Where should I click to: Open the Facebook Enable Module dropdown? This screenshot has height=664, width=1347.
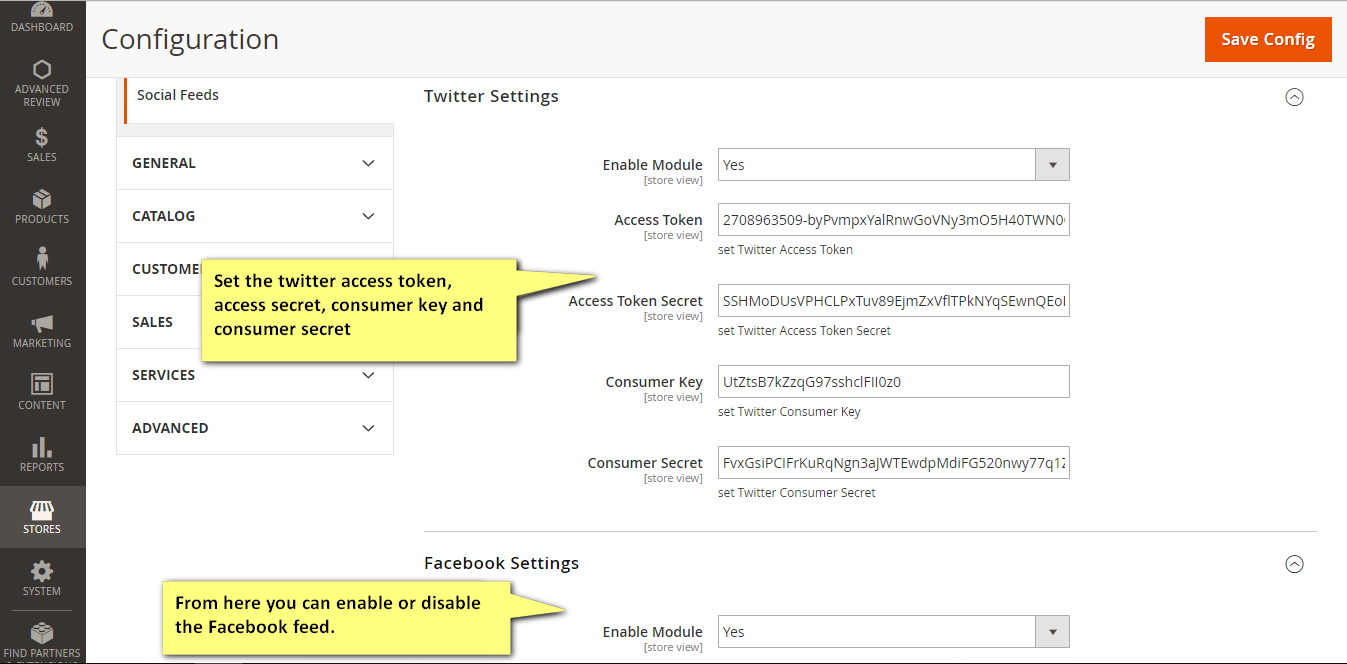click(1051, 631)
